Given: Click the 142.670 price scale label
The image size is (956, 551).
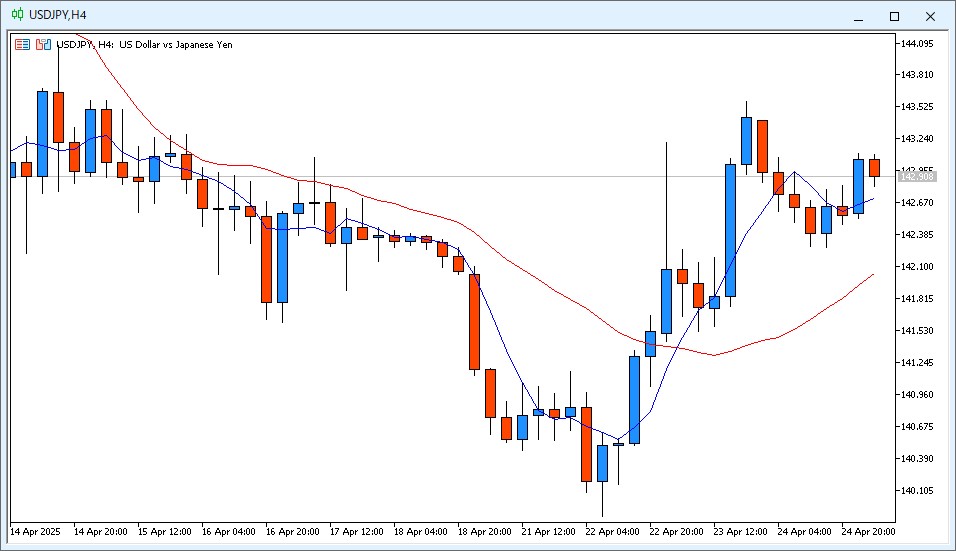Looking at the screenshot, I should tap(917, 202).
